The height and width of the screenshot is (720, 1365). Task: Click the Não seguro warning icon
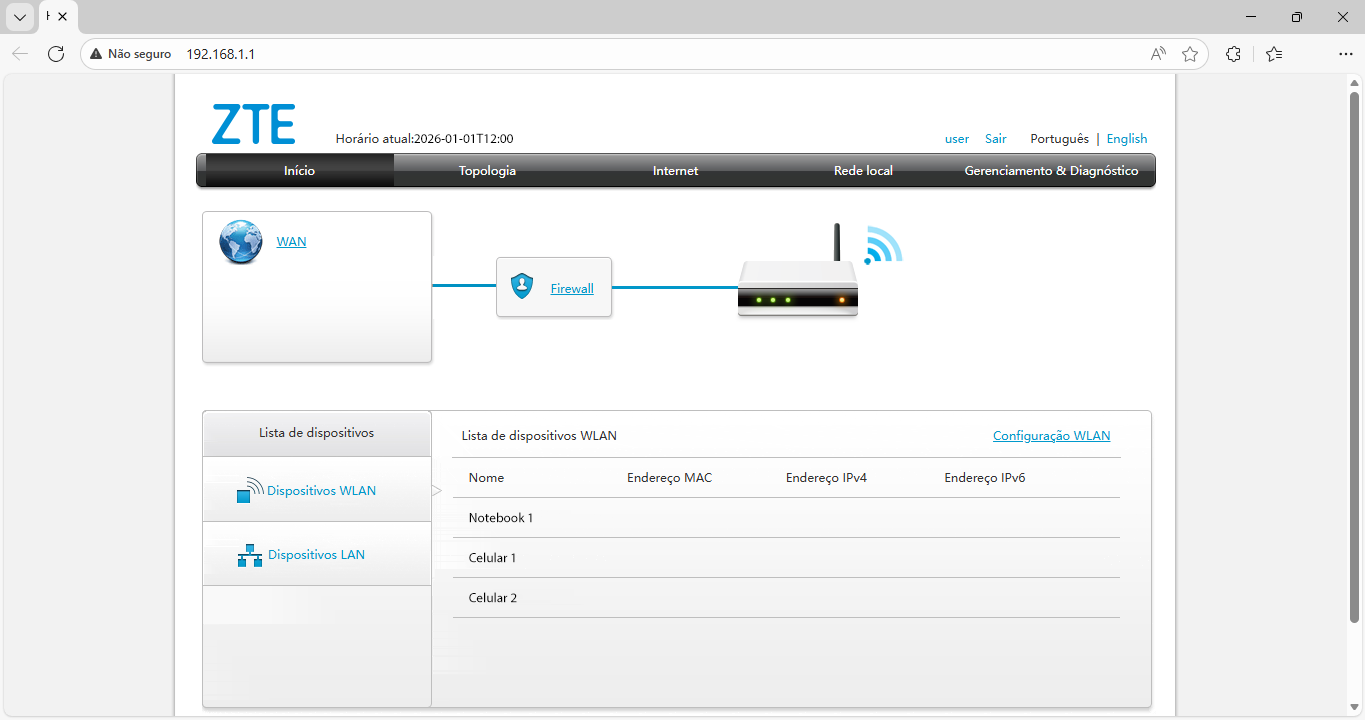[95, 53]
